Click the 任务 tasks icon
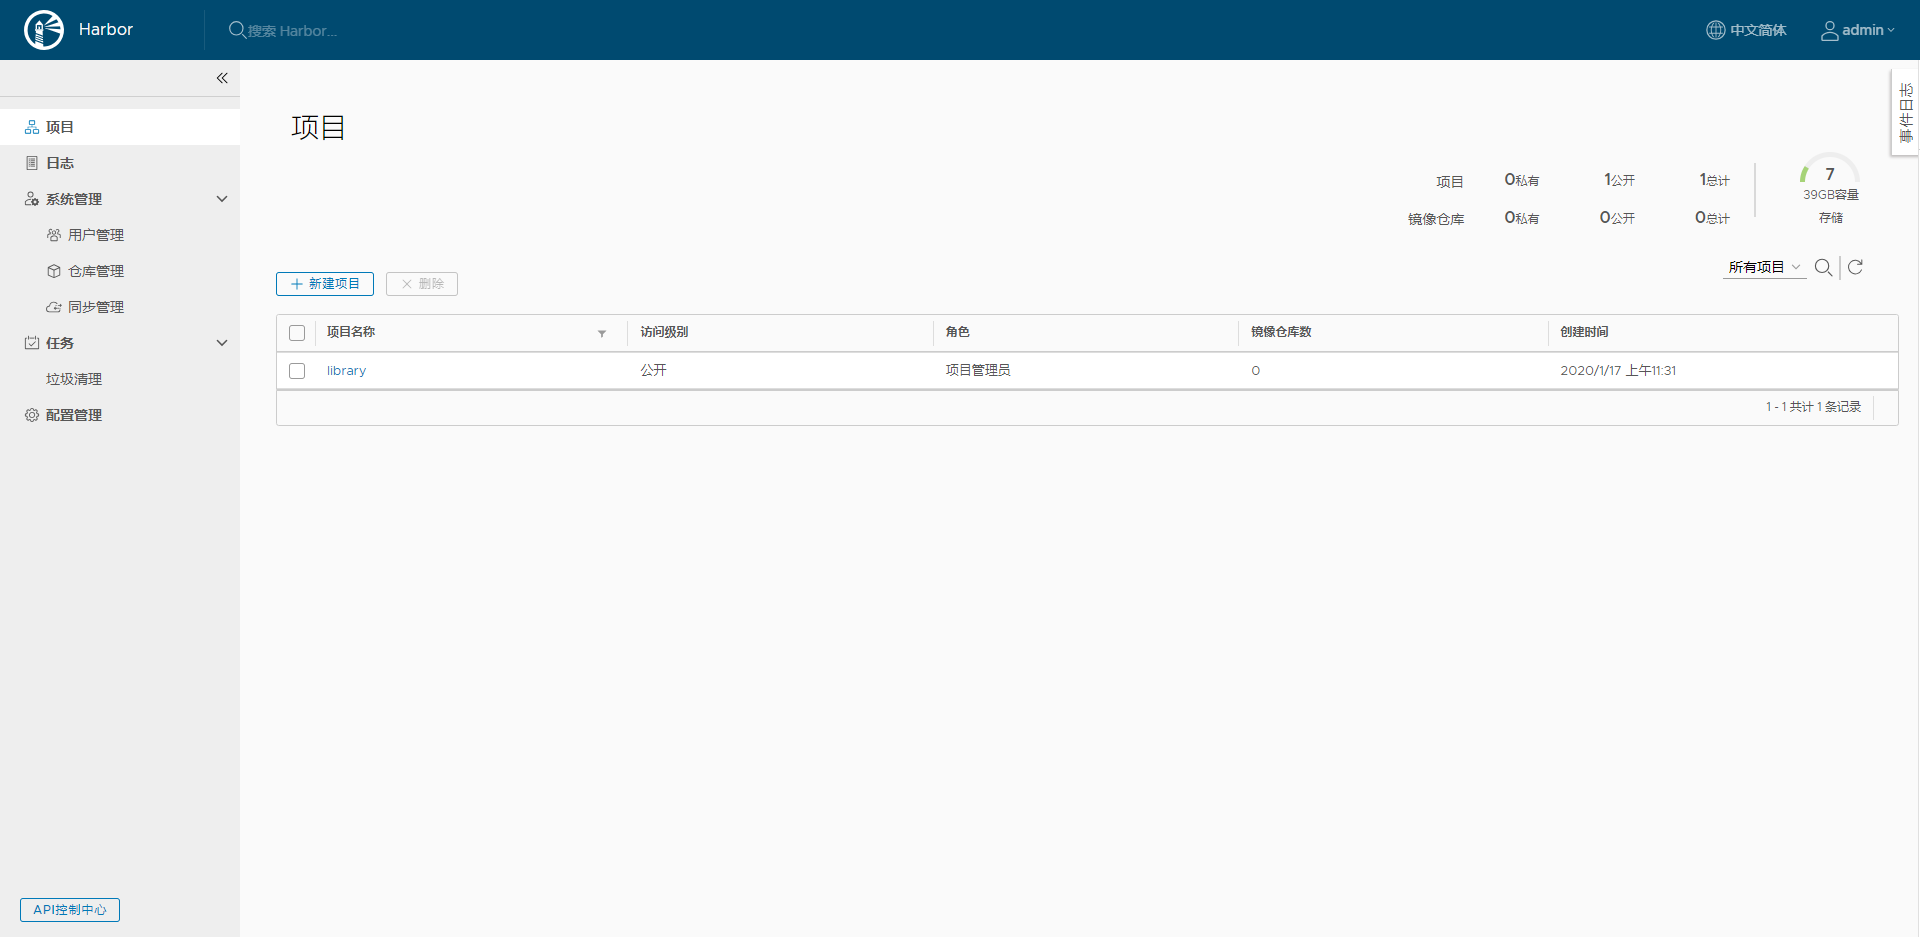 tap(32, 343)
